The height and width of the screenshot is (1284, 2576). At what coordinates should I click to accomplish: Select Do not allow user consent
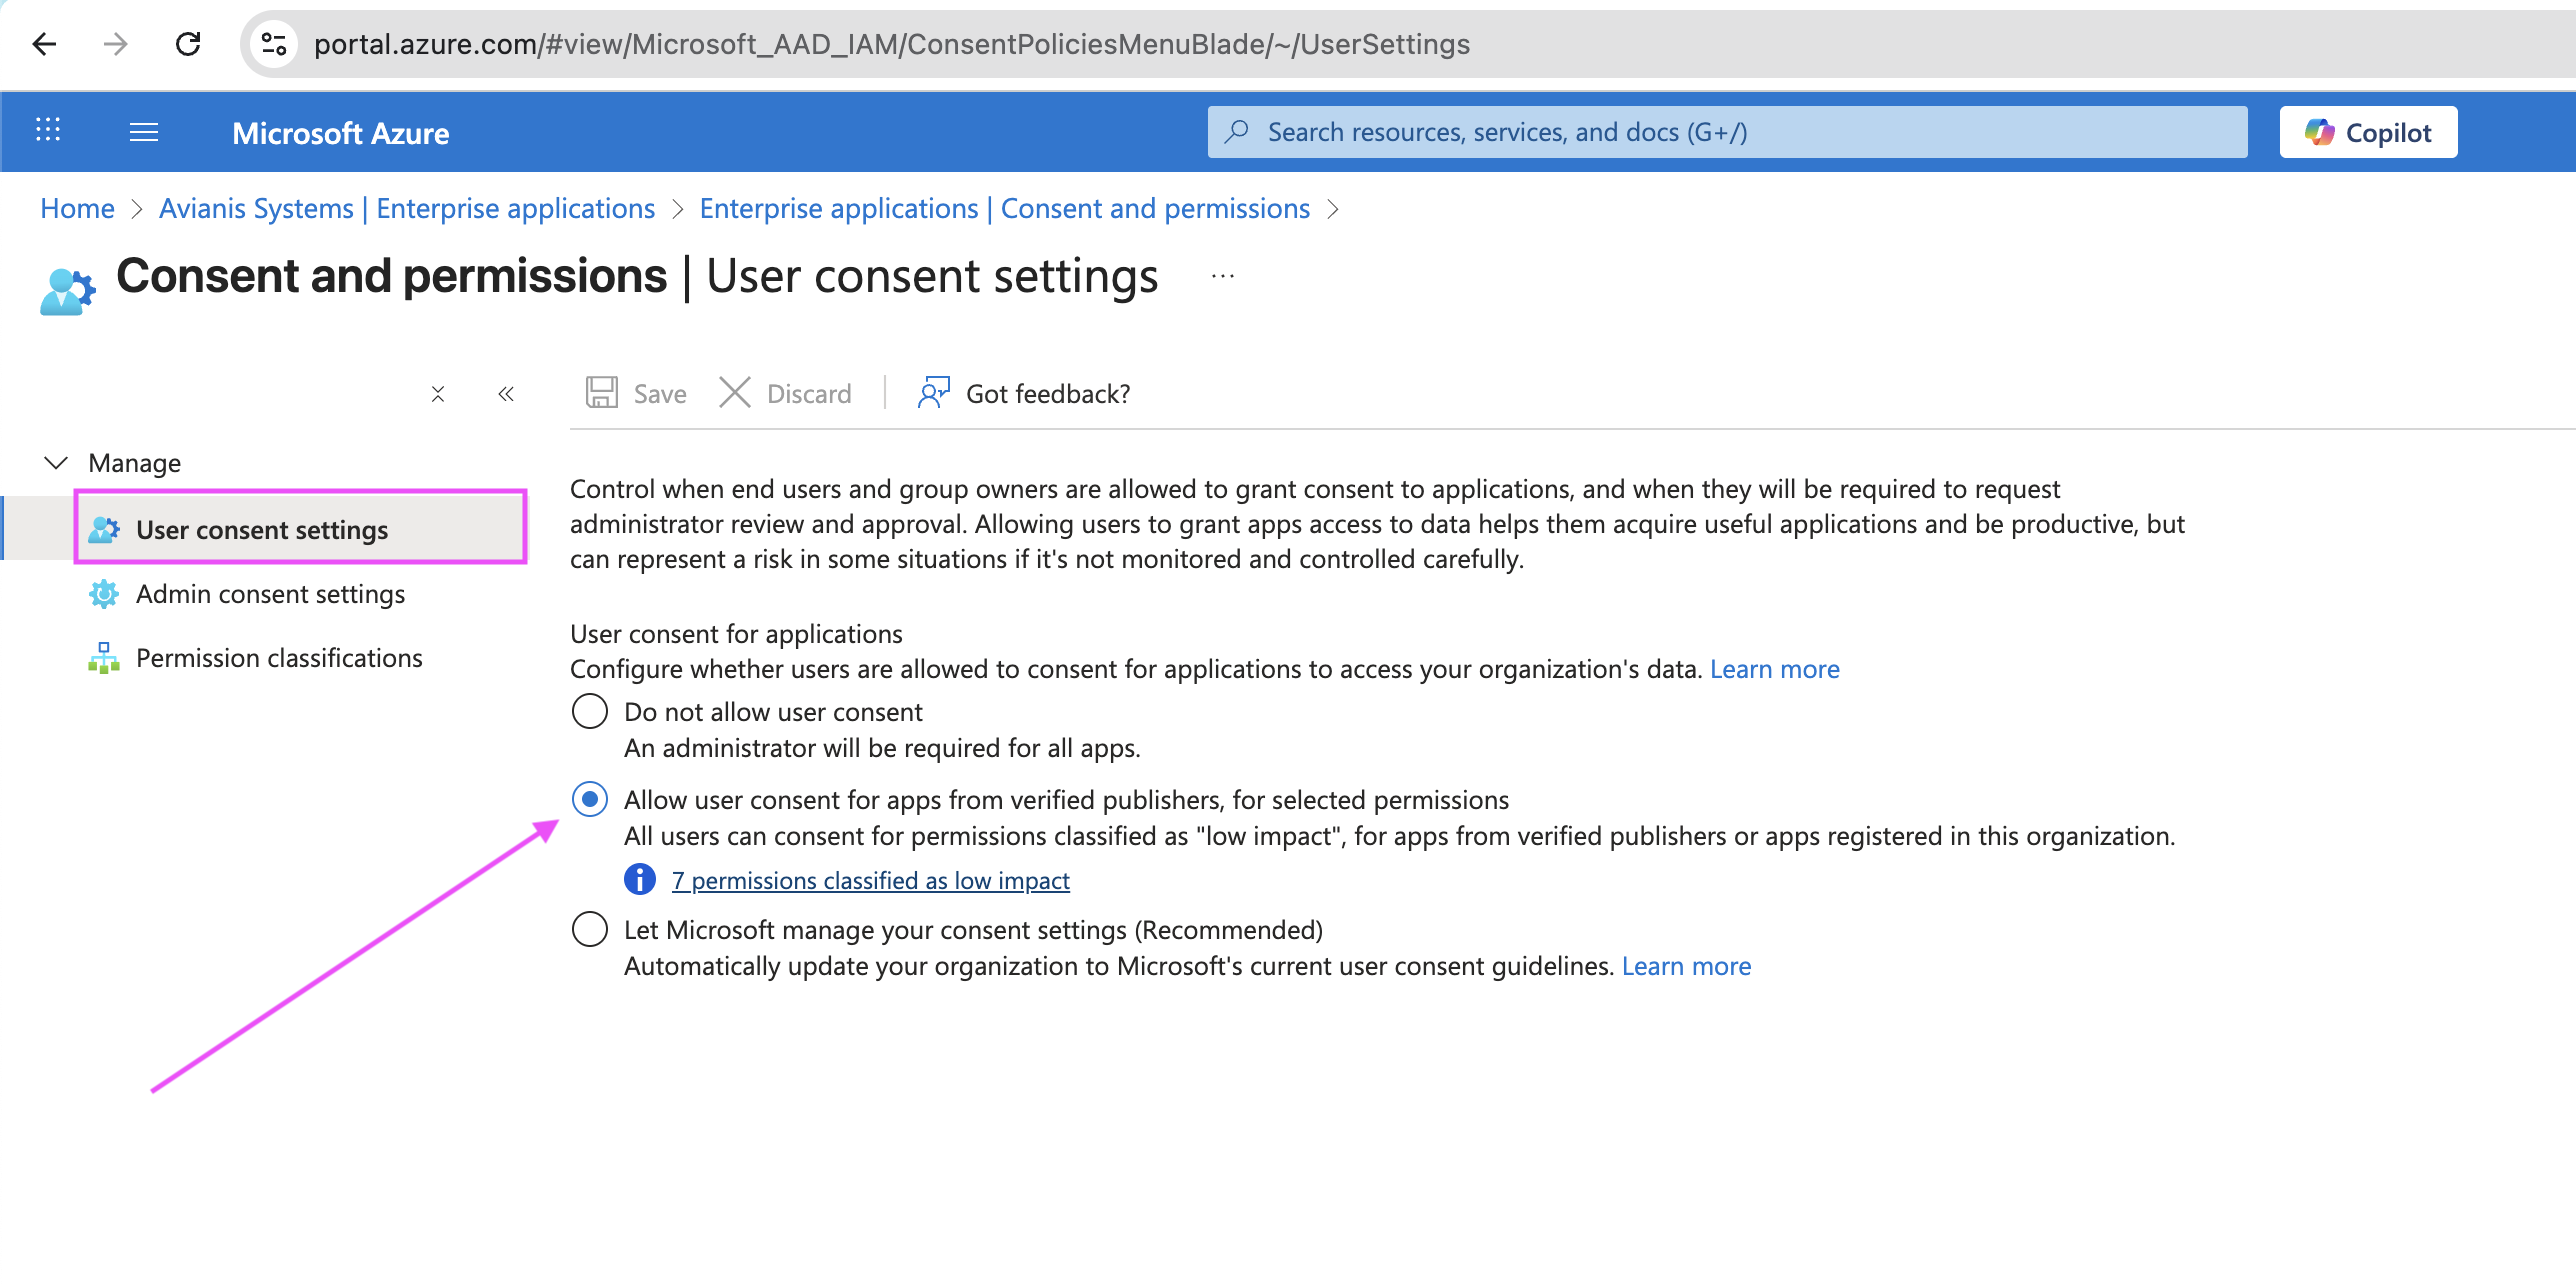coord(590,712)
